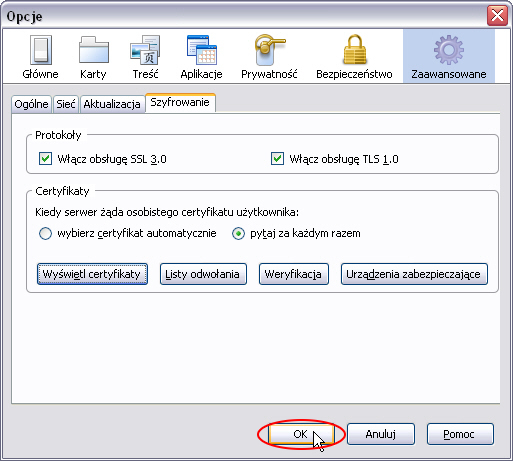This screenshot has width=513, height=461.
Task: Open the Karty options panel
Action: click(x=93, y=57)
